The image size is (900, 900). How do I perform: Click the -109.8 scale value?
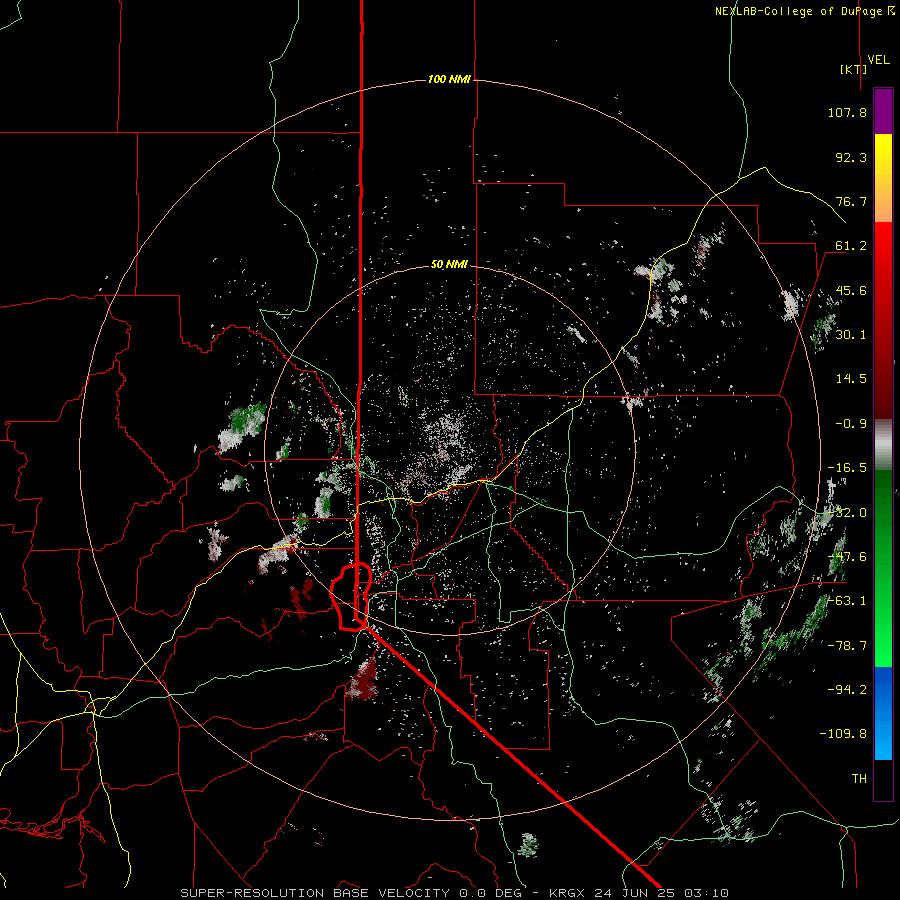843,734
